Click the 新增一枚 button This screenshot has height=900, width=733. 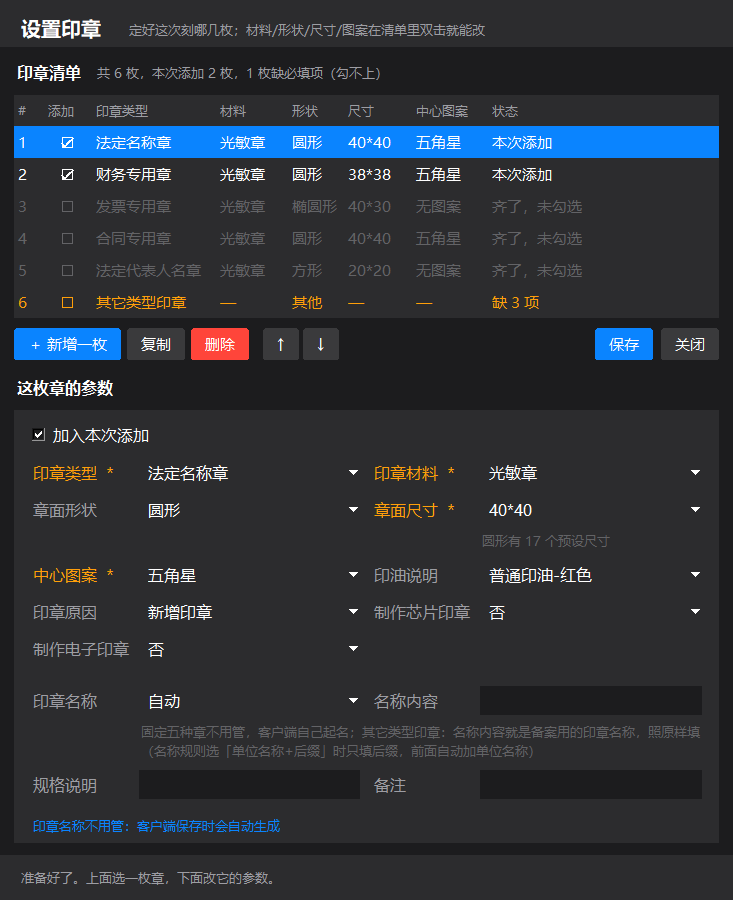point(67,344)
